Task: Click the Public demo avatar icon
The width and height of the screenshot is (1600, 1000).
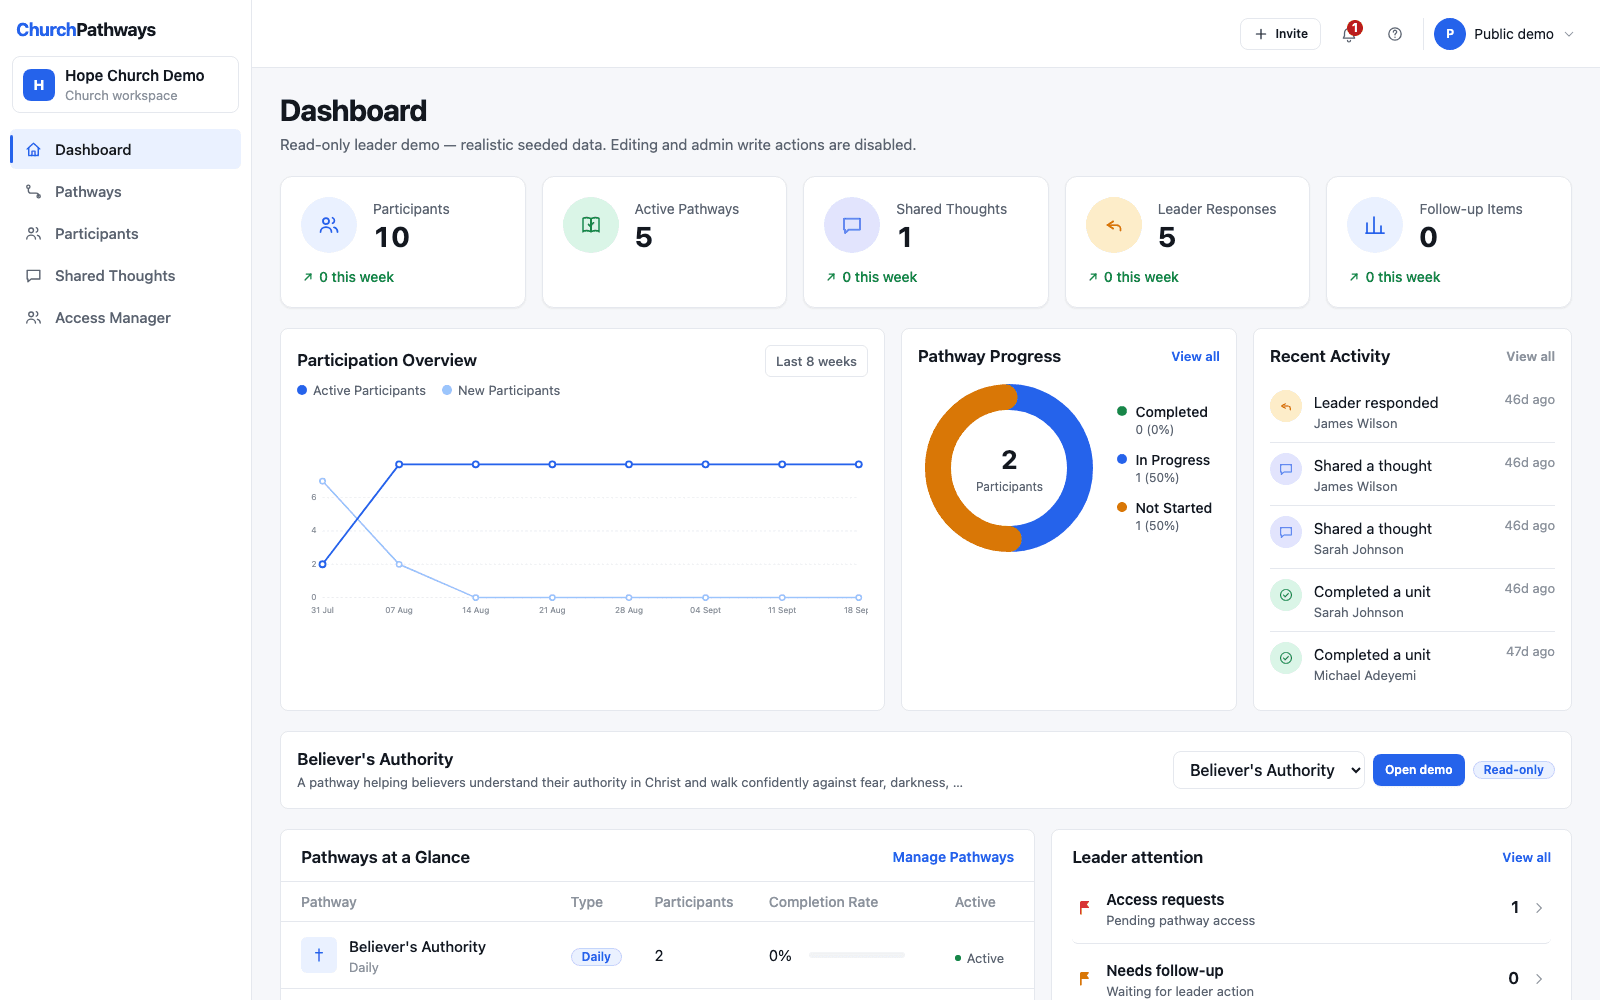Action: click(x=1450, y=34)
